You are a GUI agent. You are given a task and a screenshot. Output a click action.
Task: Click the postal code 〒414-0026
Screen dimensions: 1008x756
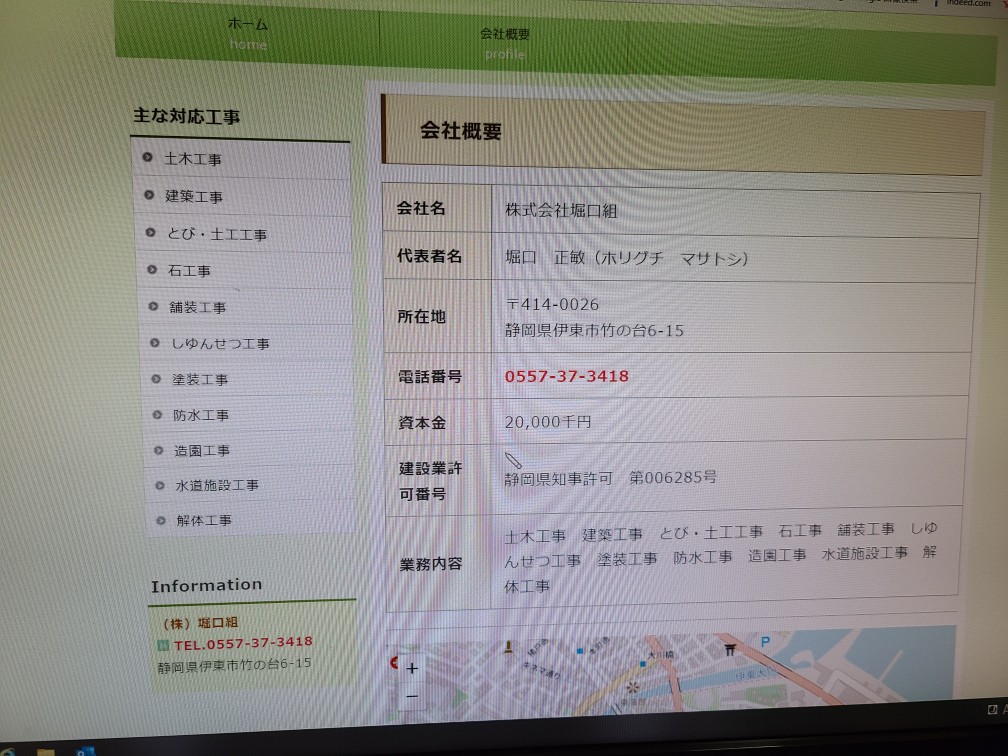pos(552,304)
